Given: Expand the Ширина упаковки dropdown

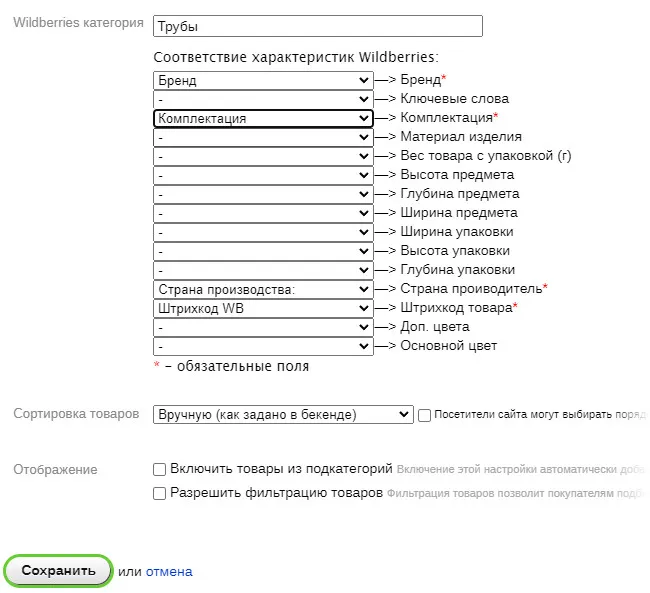Looking at the screenshot, I should click(x=263, y=232).
